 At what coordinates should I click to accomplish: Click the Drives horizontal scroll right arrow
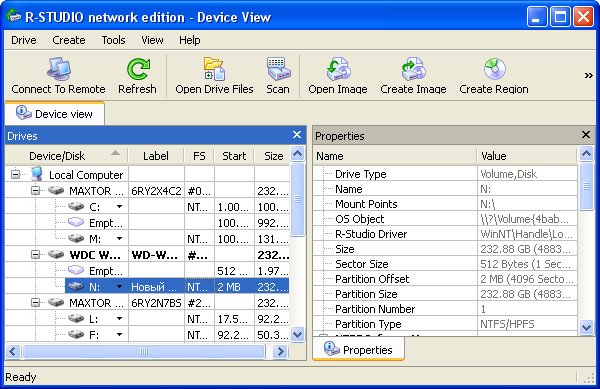280,351
